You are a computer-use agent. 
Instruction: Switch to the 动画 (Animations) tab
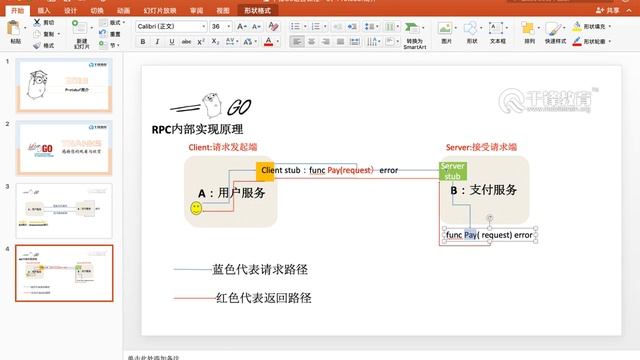click(x=123, y=11)
